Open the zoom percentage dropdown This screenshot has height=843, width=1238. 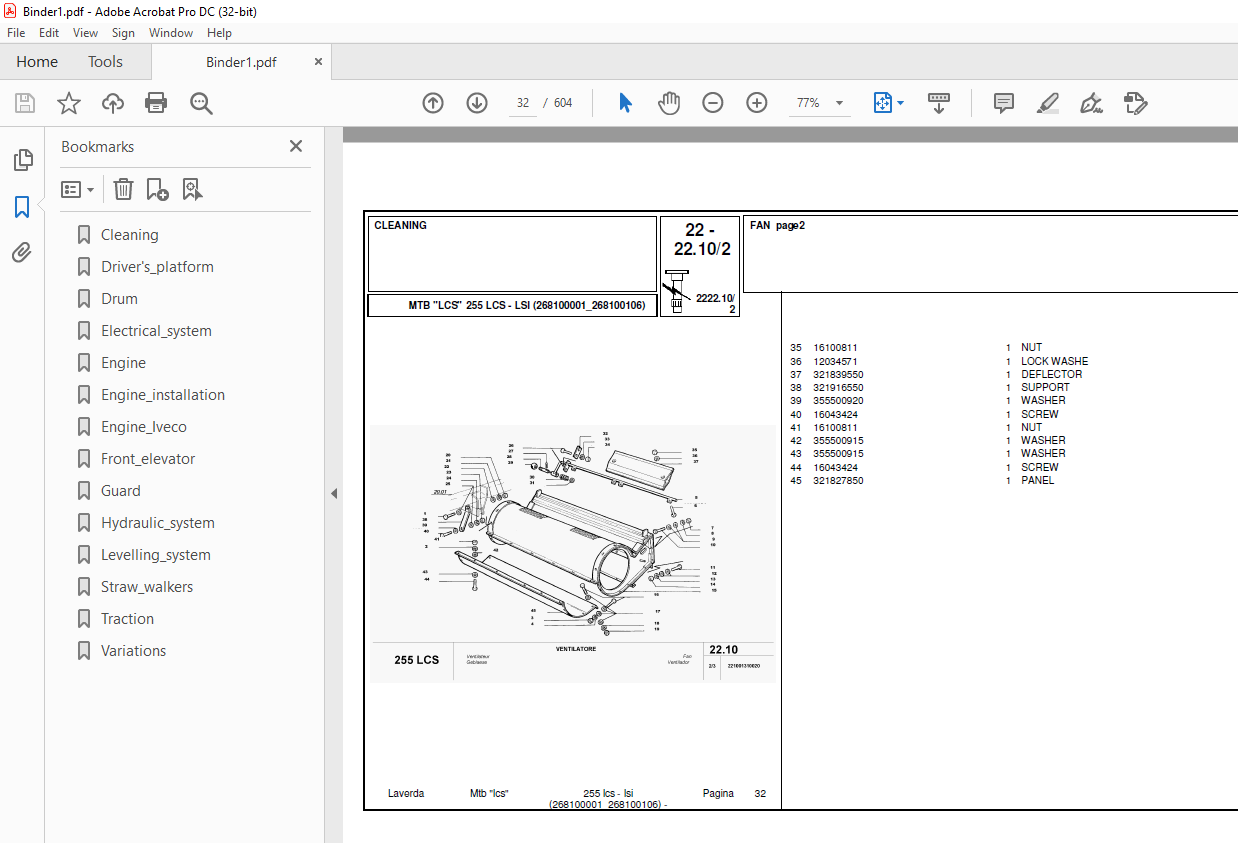click(839, 103)
